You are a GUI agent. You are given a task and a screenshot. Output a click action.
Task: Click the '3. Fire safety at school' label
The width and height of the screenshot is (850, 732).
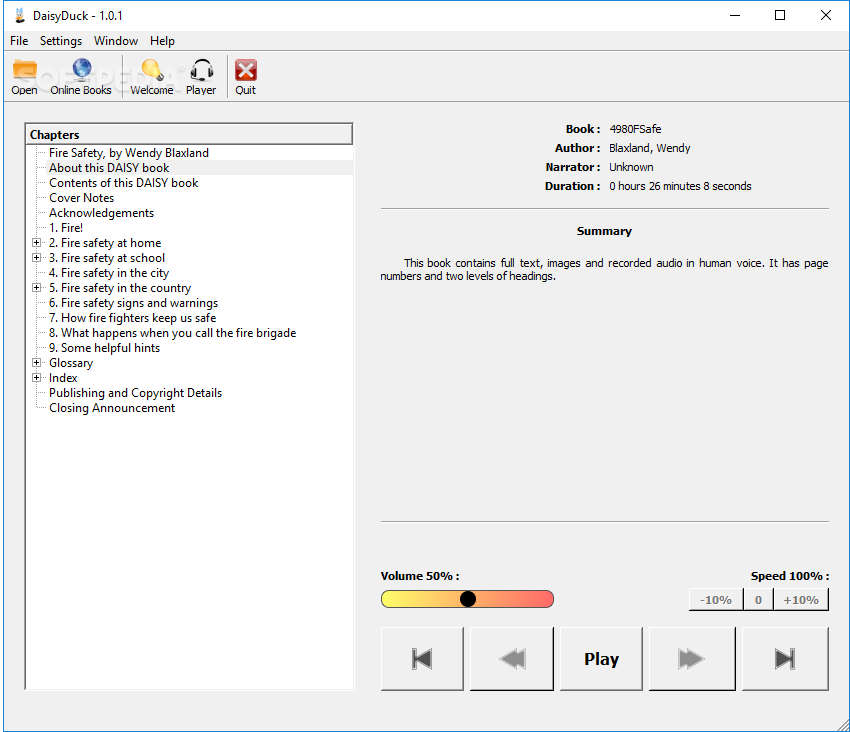point(107,258)
